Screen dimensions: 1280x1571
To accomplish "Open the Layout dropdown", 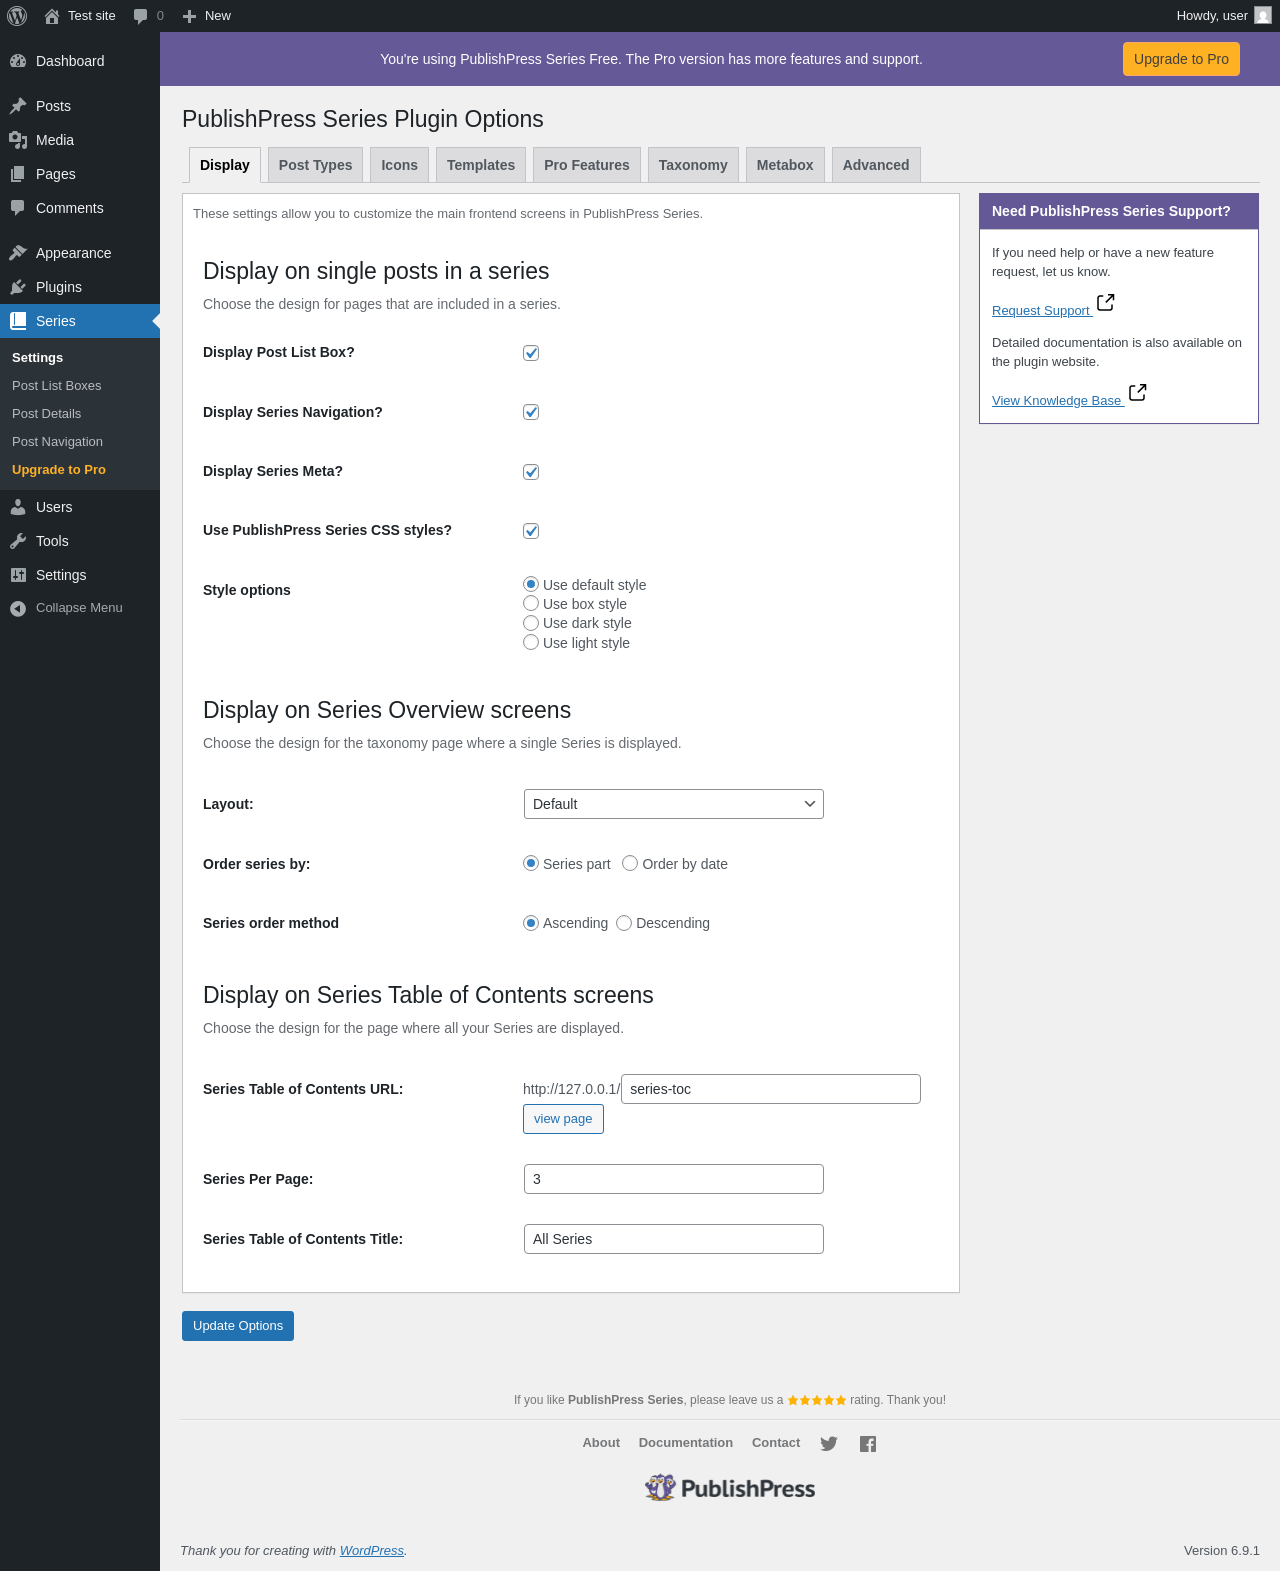I will [673, 804].
